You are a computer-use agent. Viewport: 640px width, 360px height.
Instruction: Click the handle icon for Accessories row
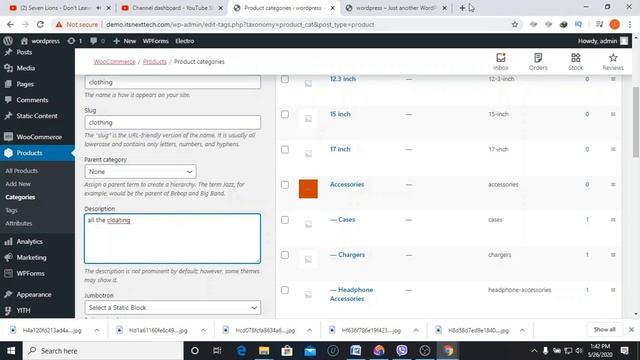[x=613, y=184]
